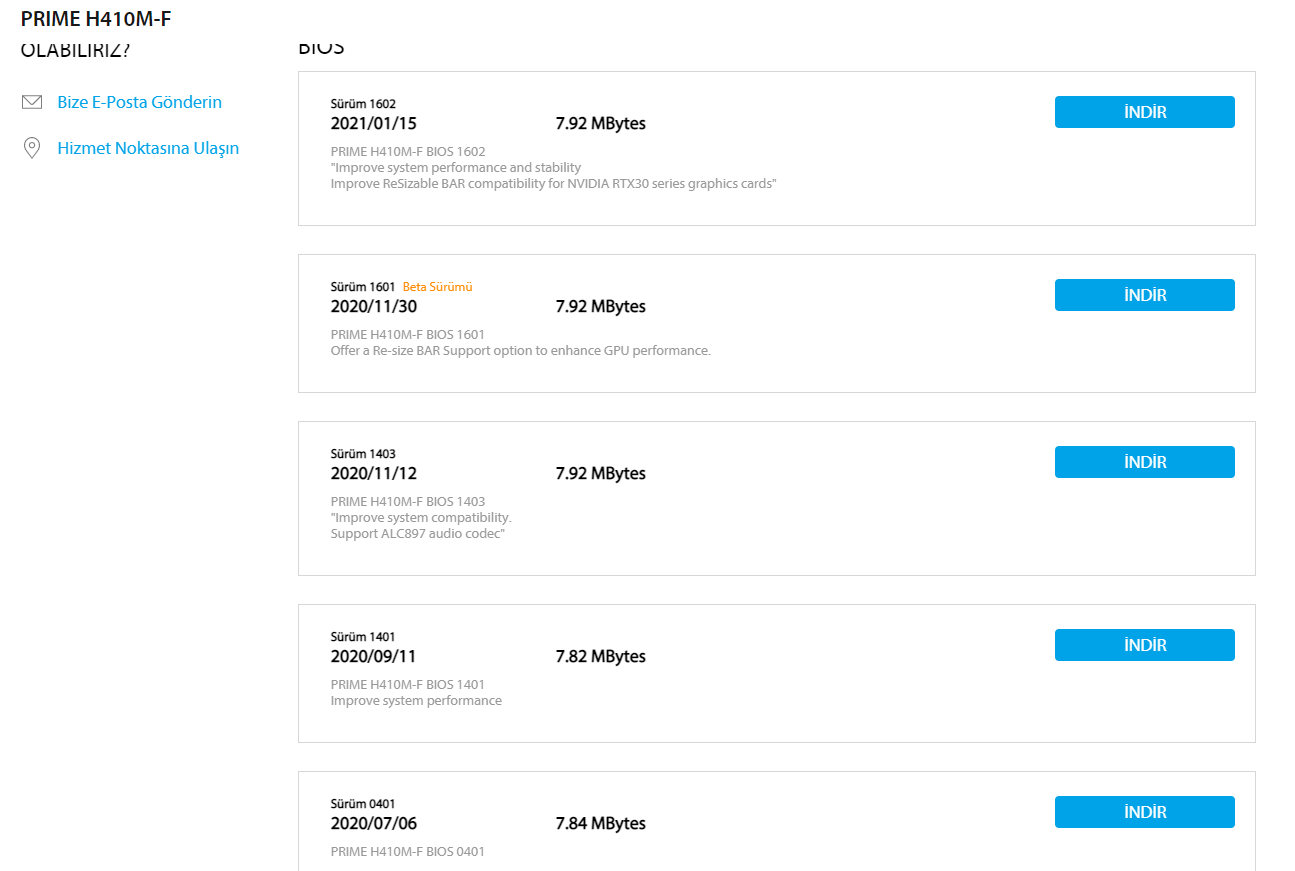Click the location pin icon for service points
Image resolution: width=1295 pixels, height=871 pixels.
pos(32,148)
